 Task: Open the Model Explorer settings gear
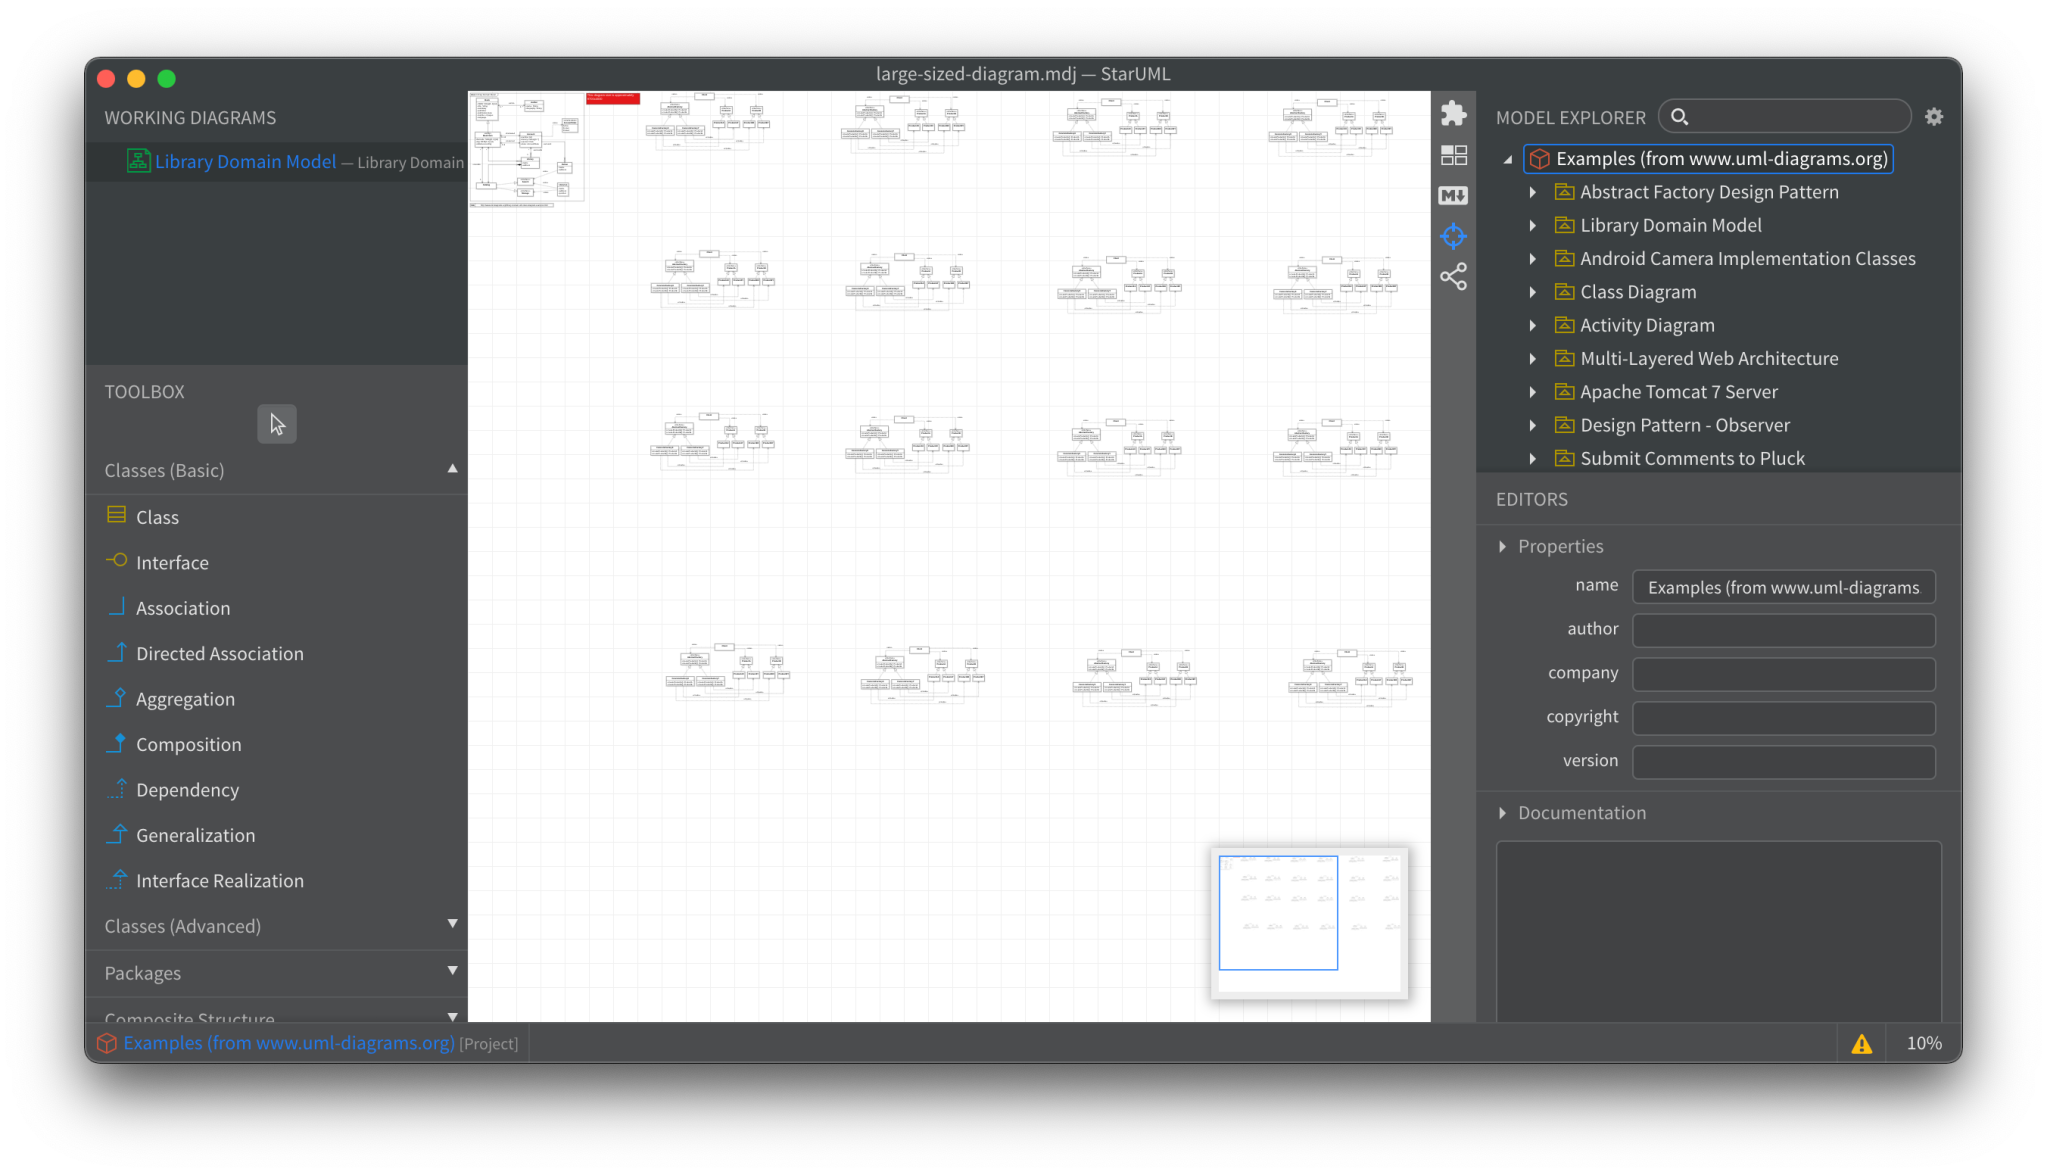tap(1933, 116)
